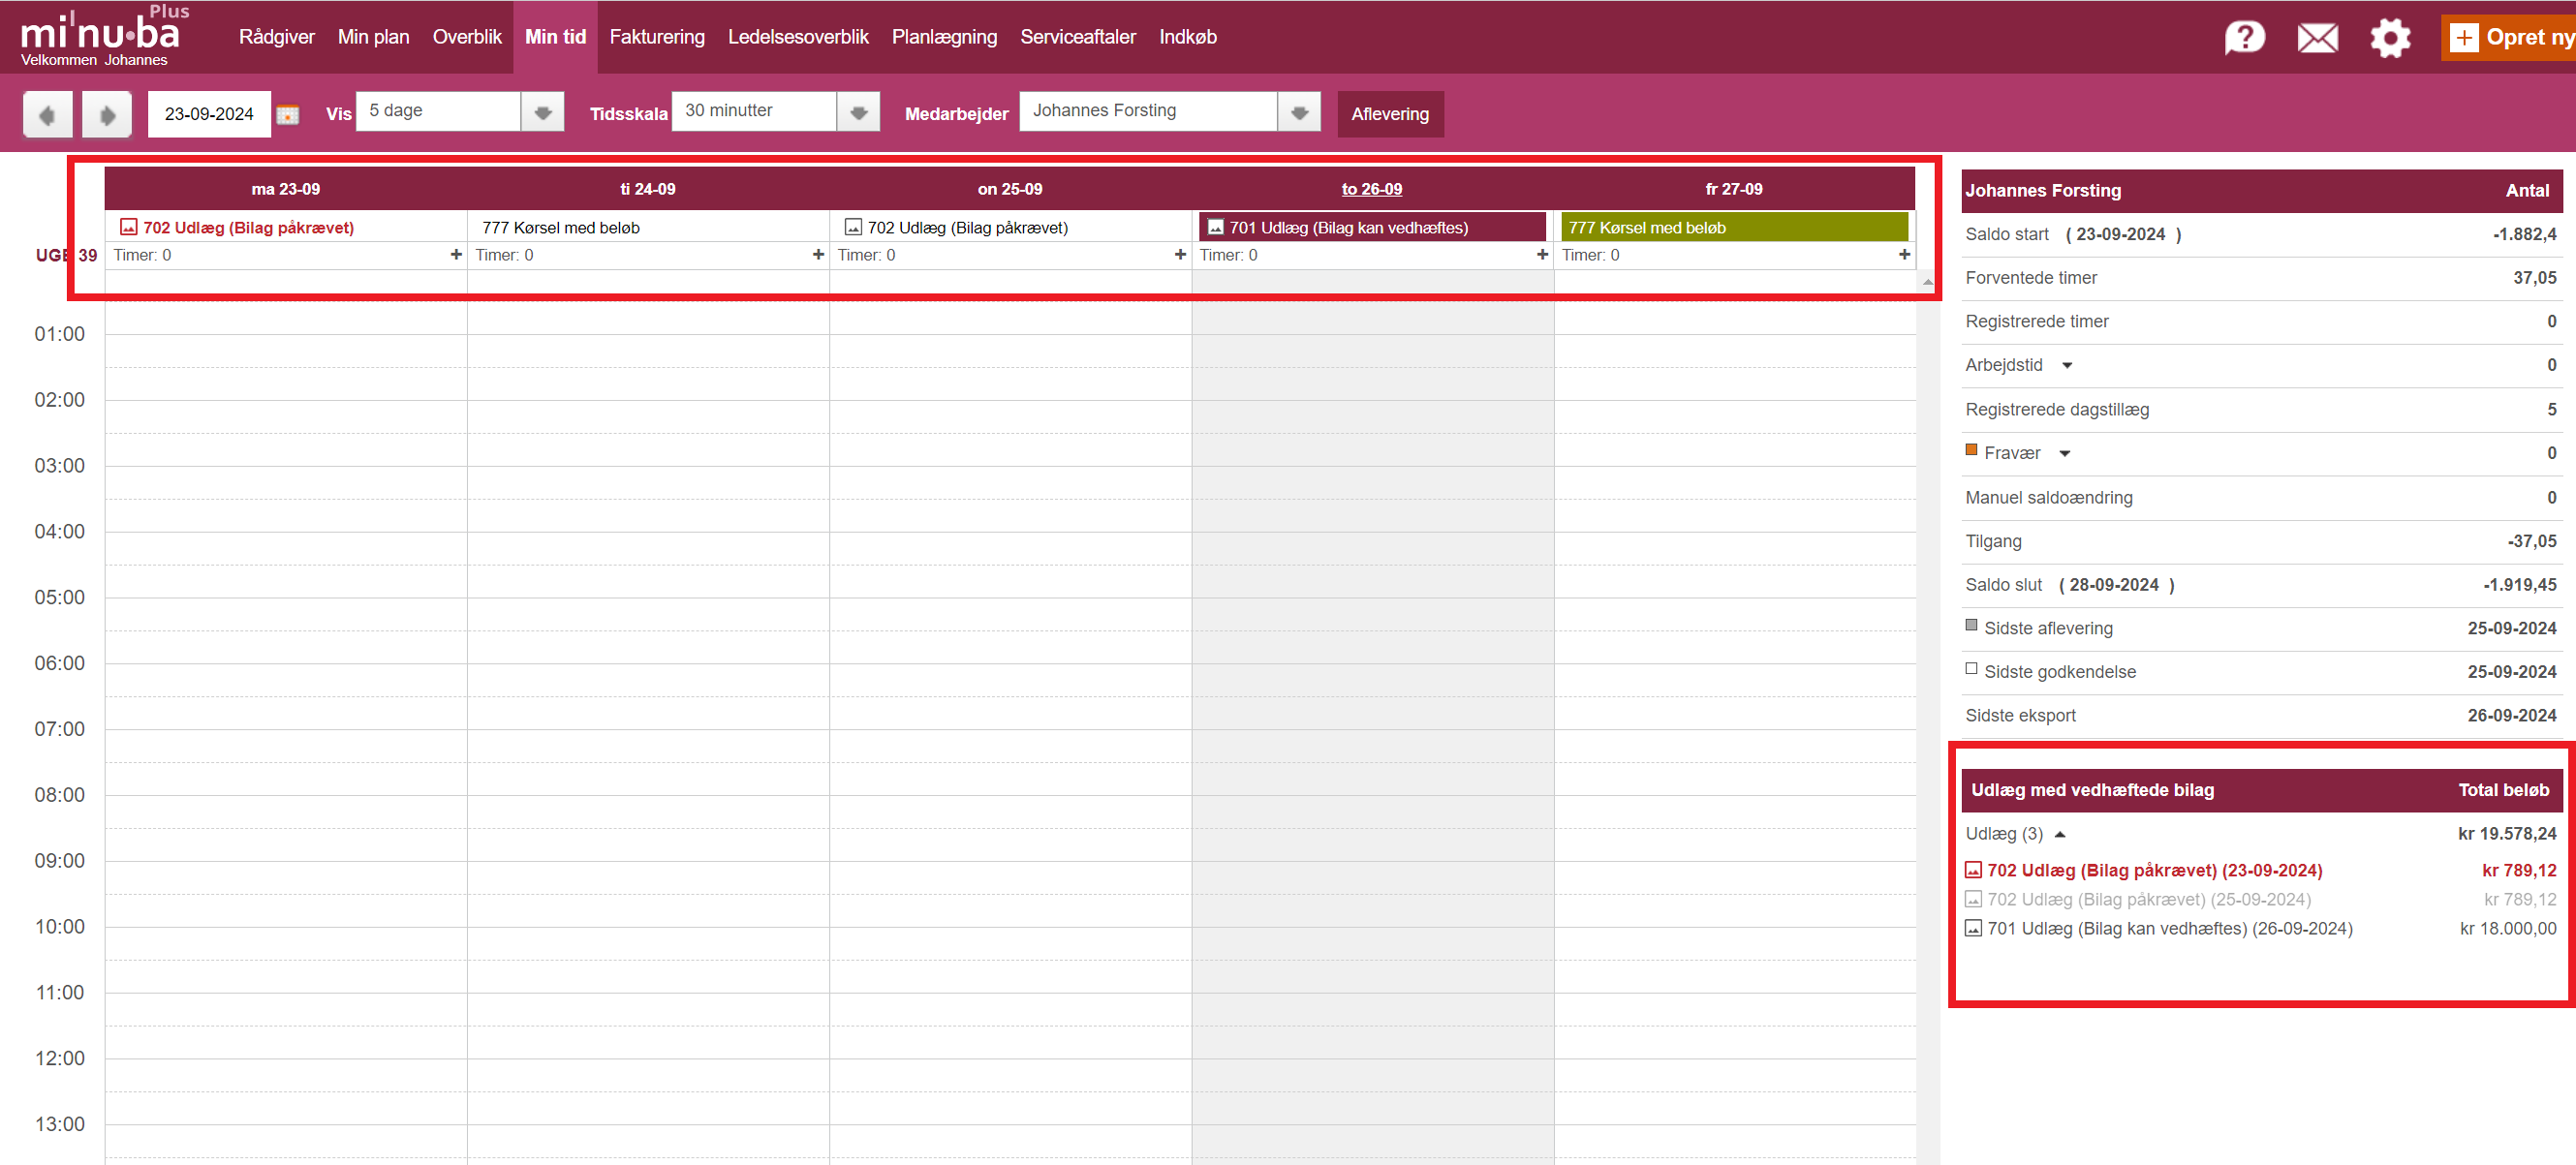Click the calendar scroll-up arrow
This screenshot has height=1165, width=2576.
point(1927,282)
